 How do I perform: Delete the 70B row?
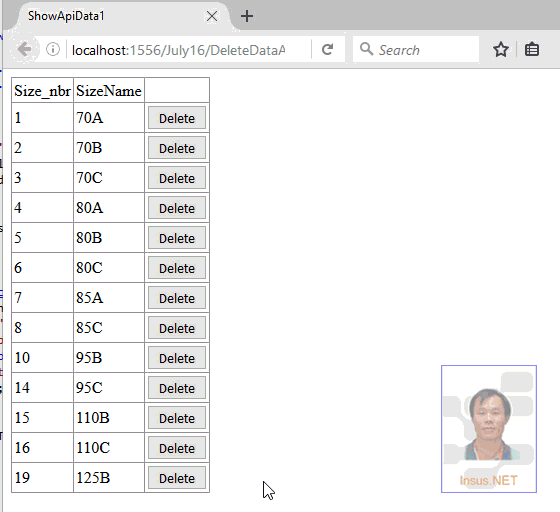[x=177, y=148]
